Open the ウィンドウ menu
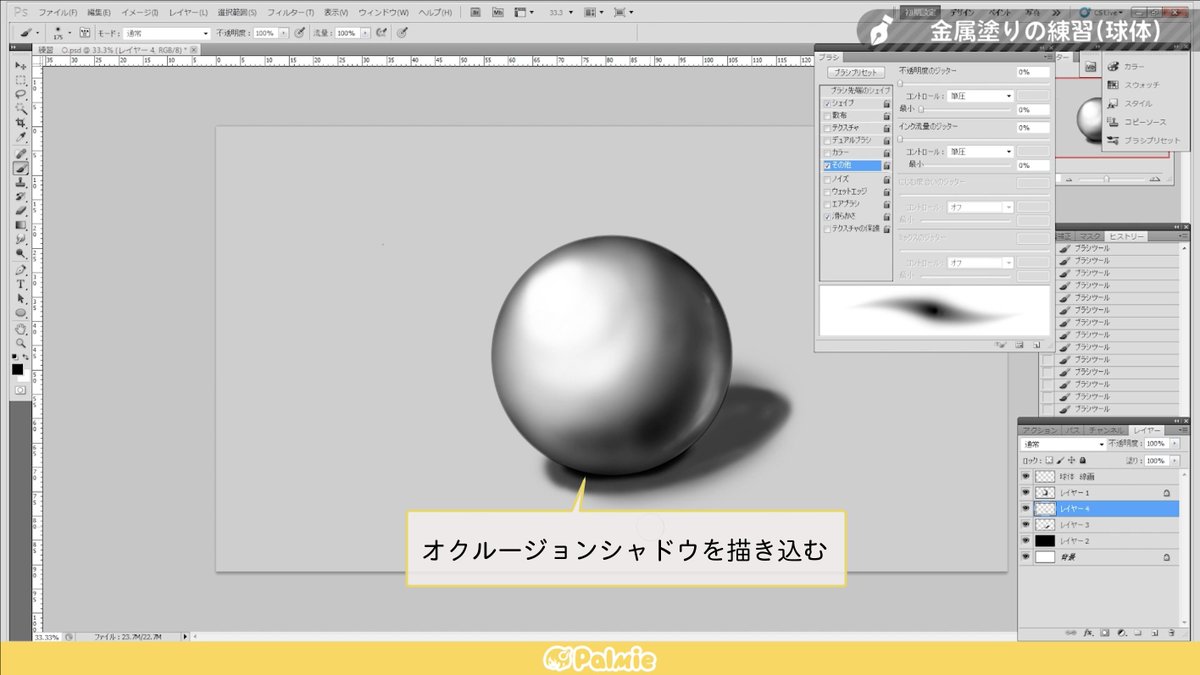1200x675 pixels. pyautogui.click(x=383, y=12)
